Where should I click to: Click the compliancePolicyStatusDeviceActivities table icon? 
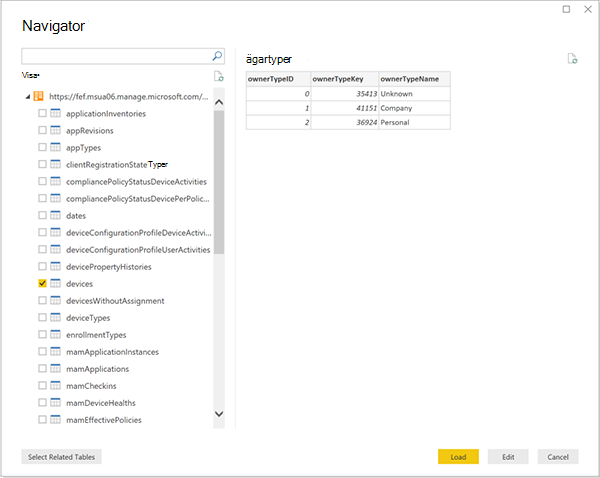[55, 181]
